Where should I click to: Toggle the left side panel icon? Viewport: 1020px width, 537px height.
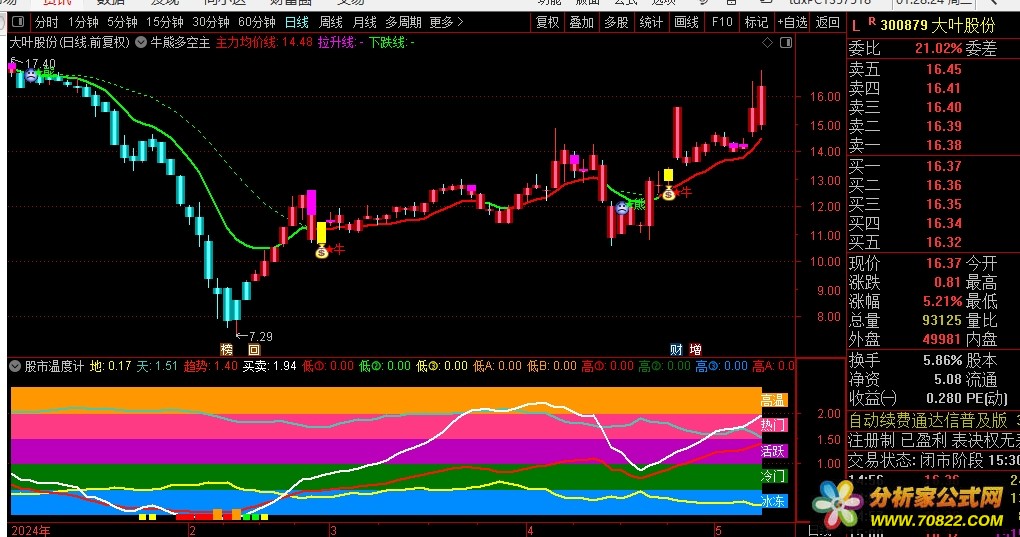click(18, 22)
